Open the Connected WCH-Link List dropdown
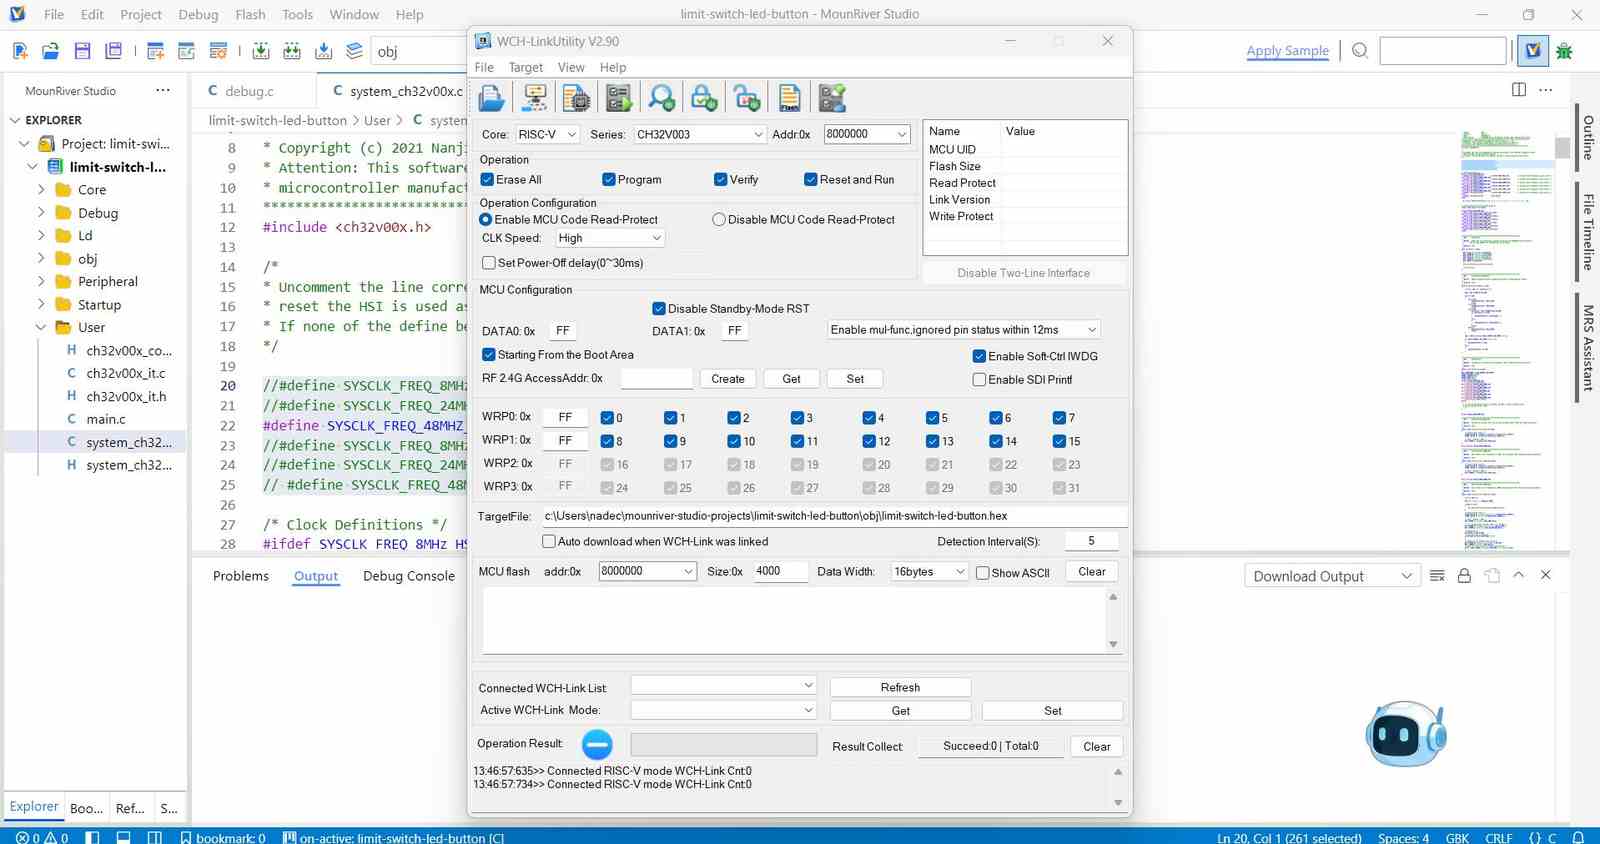Viewport: 1600px width, 844px height. pyautogui.click(x=723, y=686)
